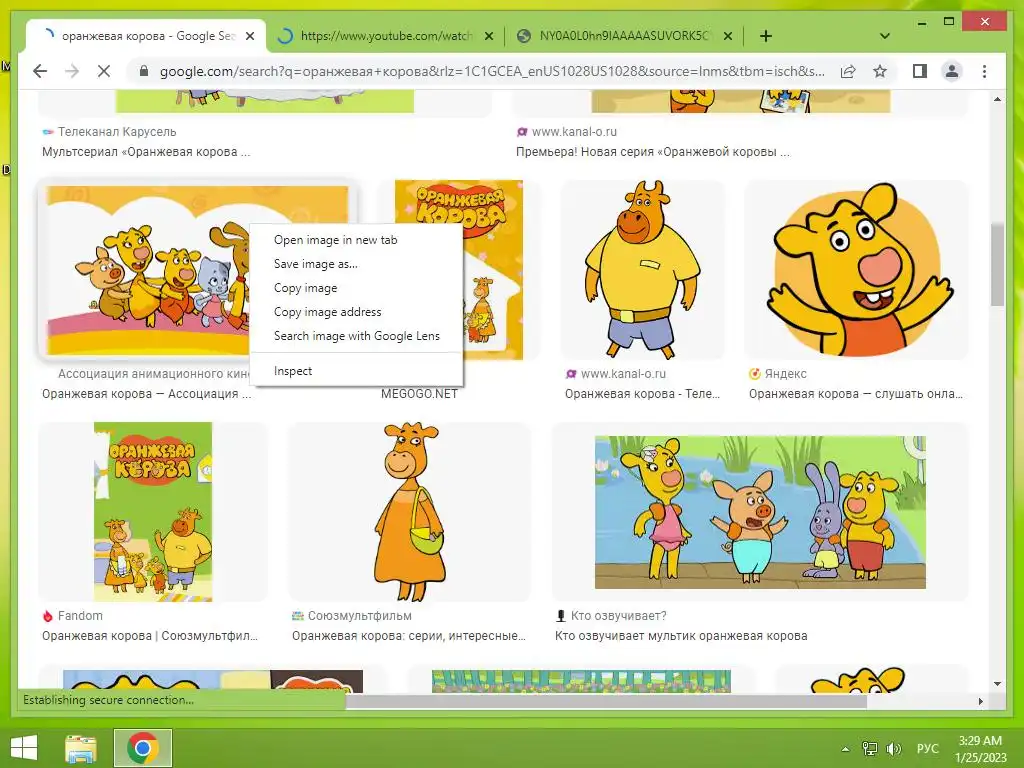View site security lock icon
The height and width of the screenshot is (768, 1024).
[x=144, y=71]
